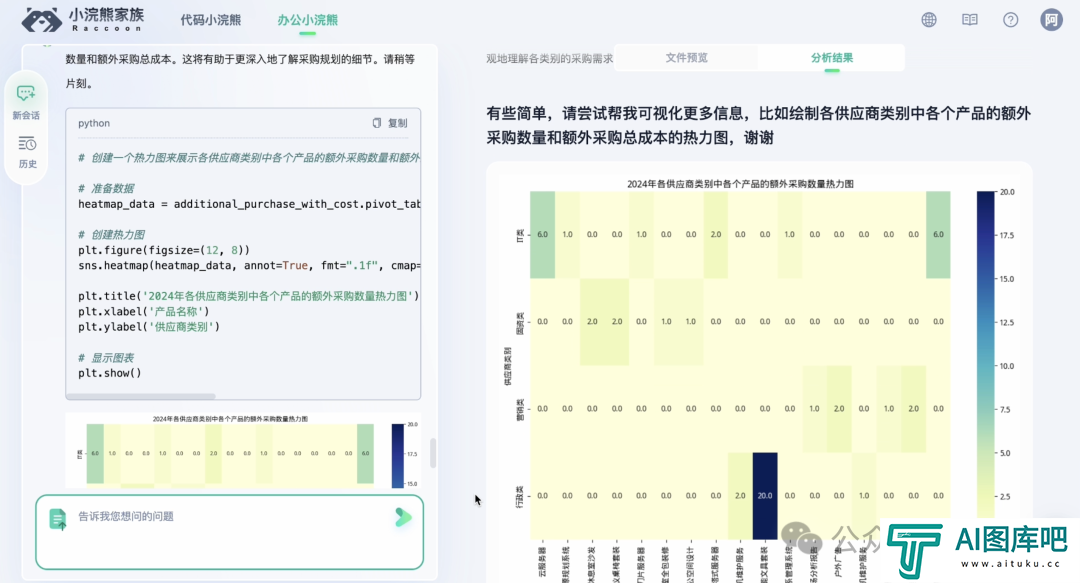The image size is (1080, 583).
Task: Click the heatmap title 2024年各供应商类别
Action: (x=740, y=184)
